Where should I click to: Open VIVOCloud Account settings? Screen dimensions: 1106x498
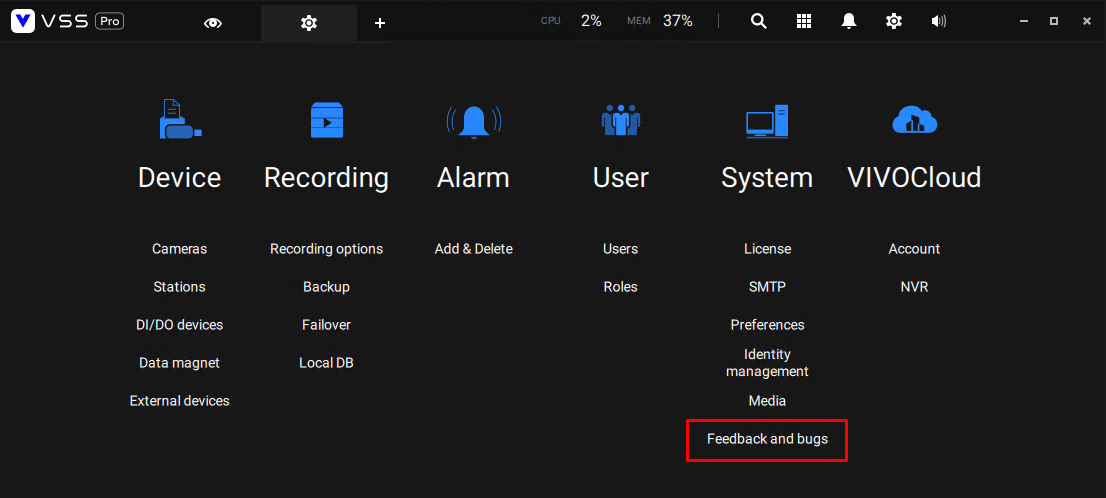tap(914, 249)
